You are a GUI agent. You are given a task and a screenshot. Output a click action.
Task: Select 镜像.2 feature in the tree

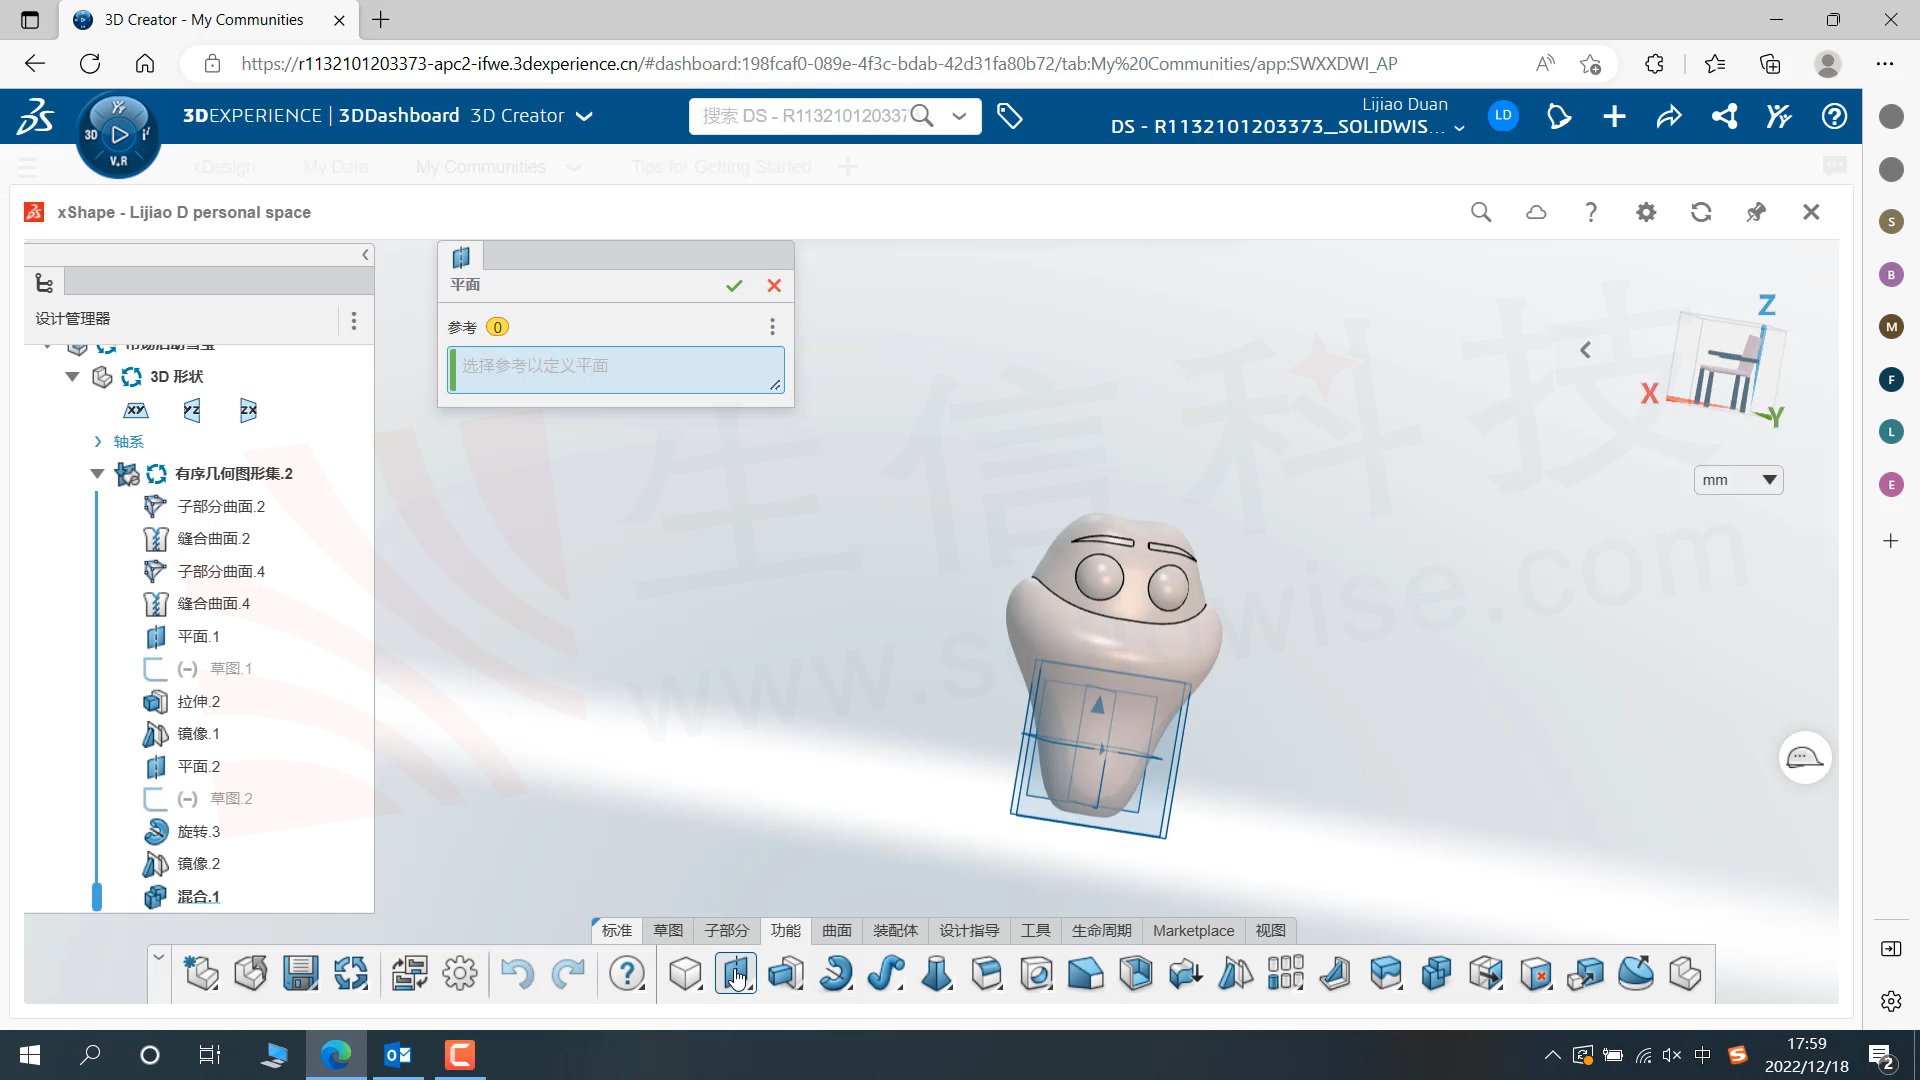pyautogui.click(x=198, y=864)
